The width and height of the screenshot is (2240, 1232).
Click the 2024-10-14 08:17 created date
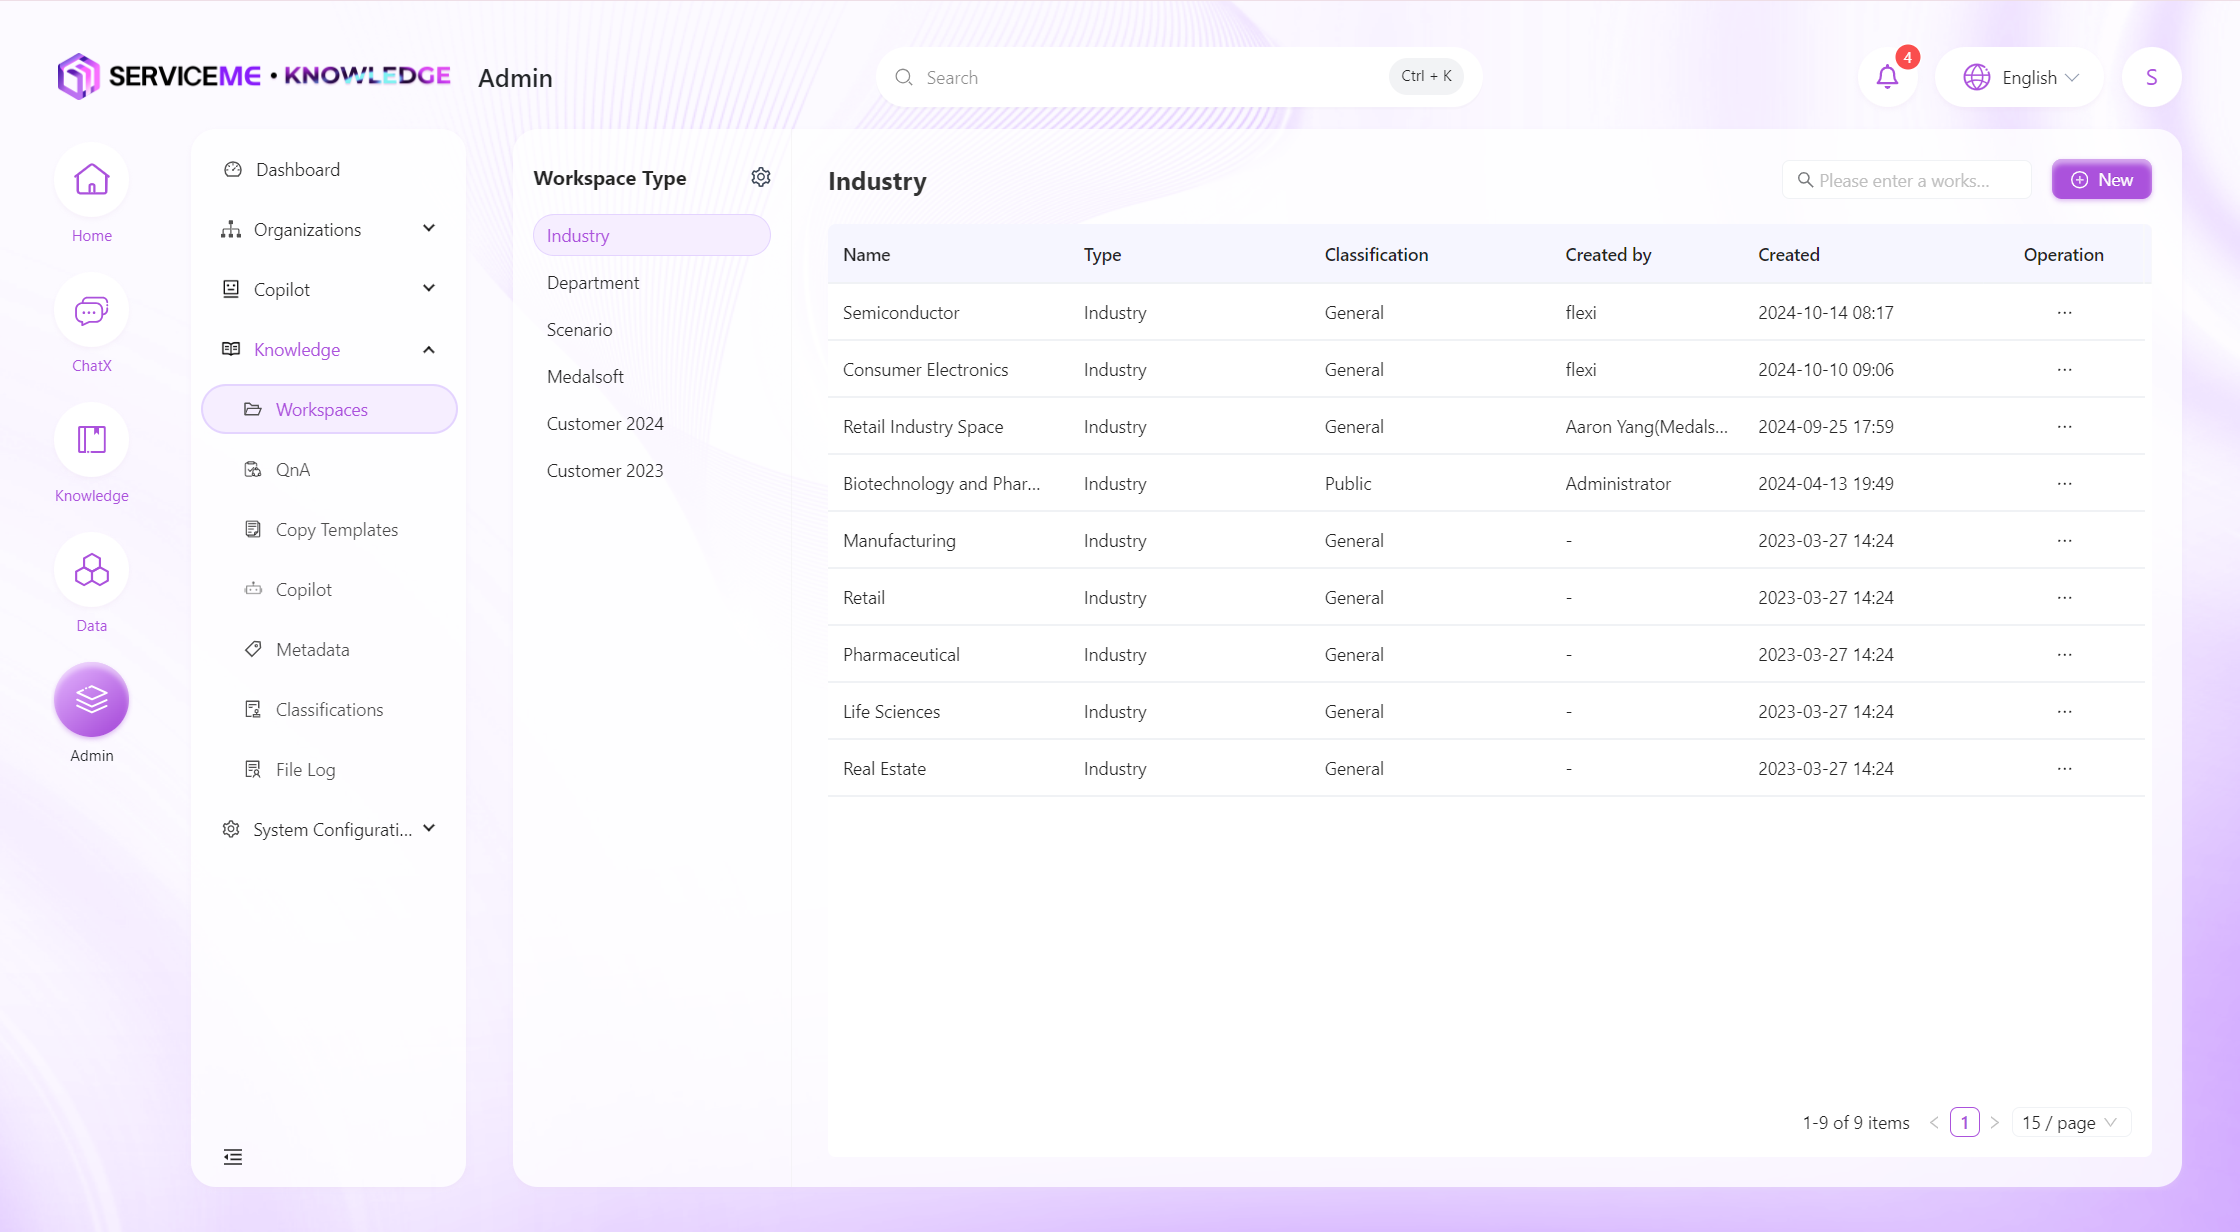click(1825, 312)
